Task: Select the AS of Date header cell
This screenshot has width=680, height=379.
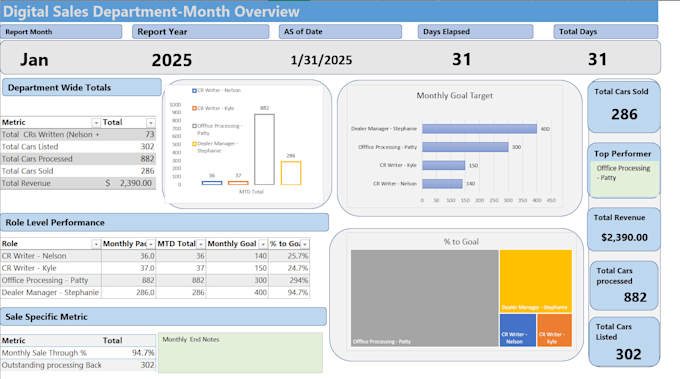Action: [x=340, y=32]
